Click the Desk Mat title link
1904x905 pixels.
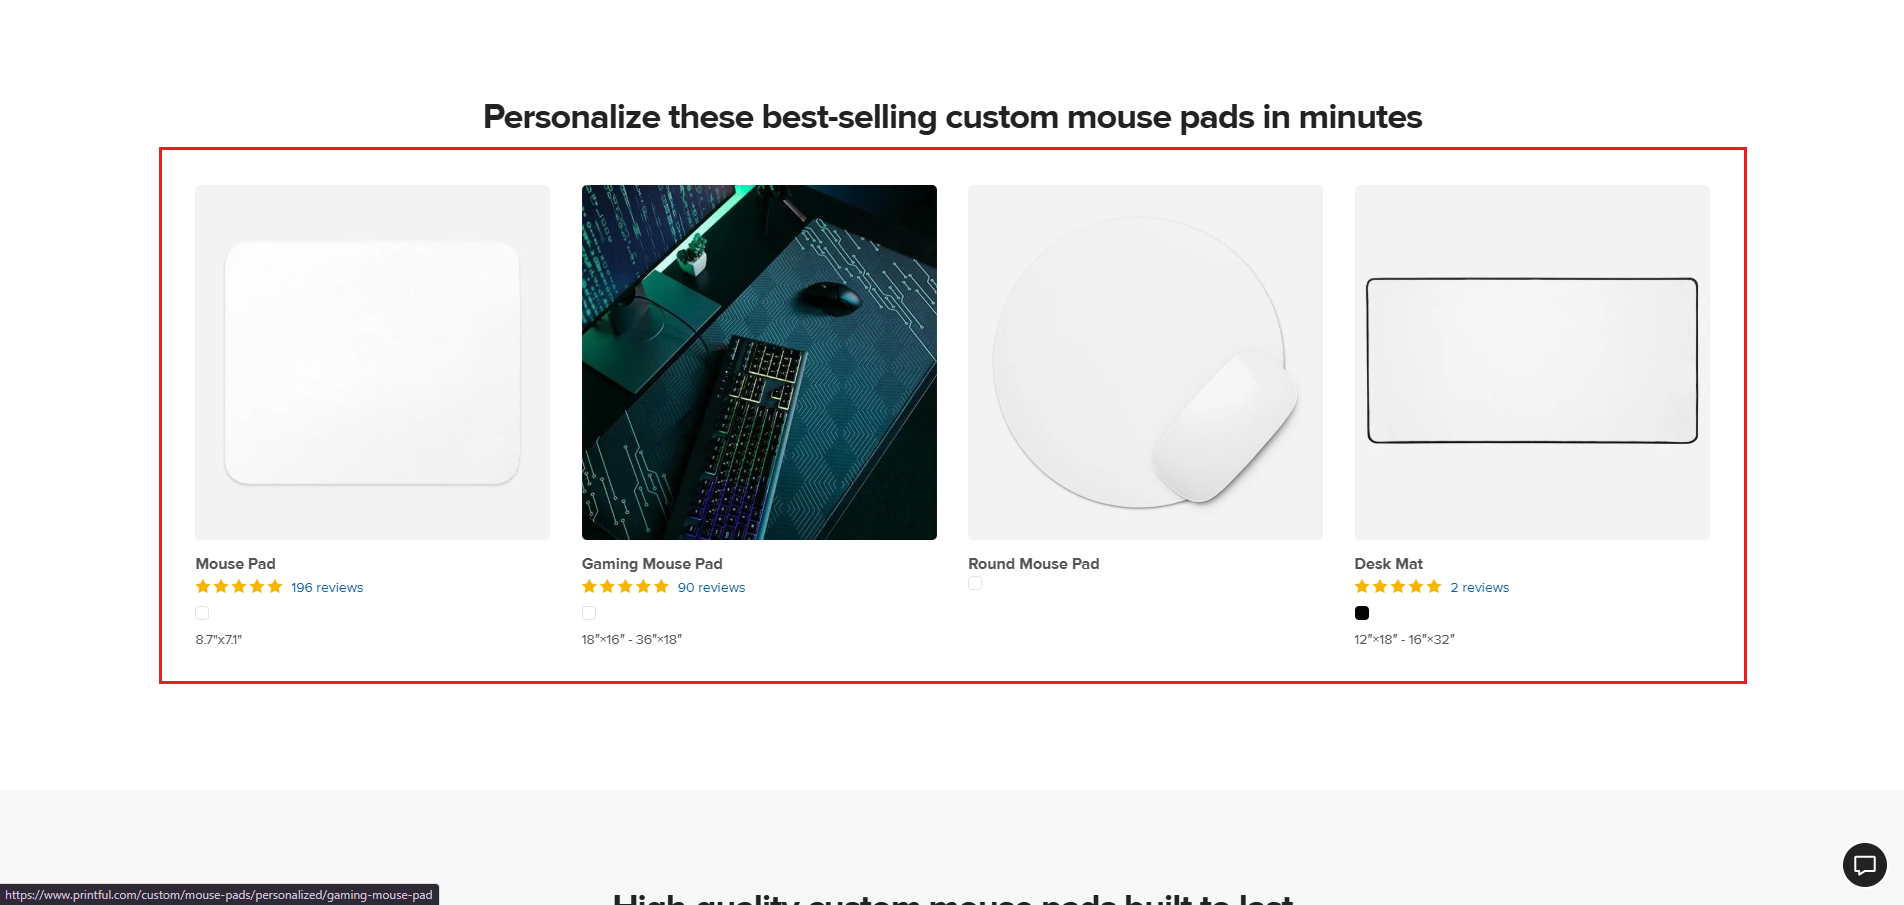coord(1388,564)
